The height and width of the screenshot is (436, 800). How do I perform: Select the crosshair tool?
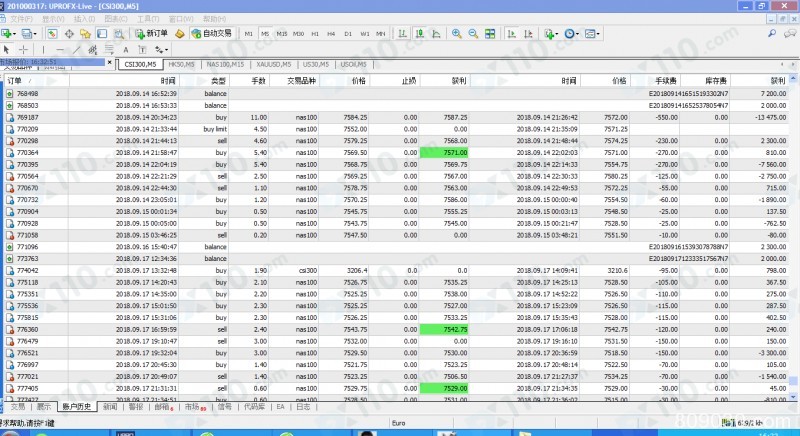tap(23, 49)
